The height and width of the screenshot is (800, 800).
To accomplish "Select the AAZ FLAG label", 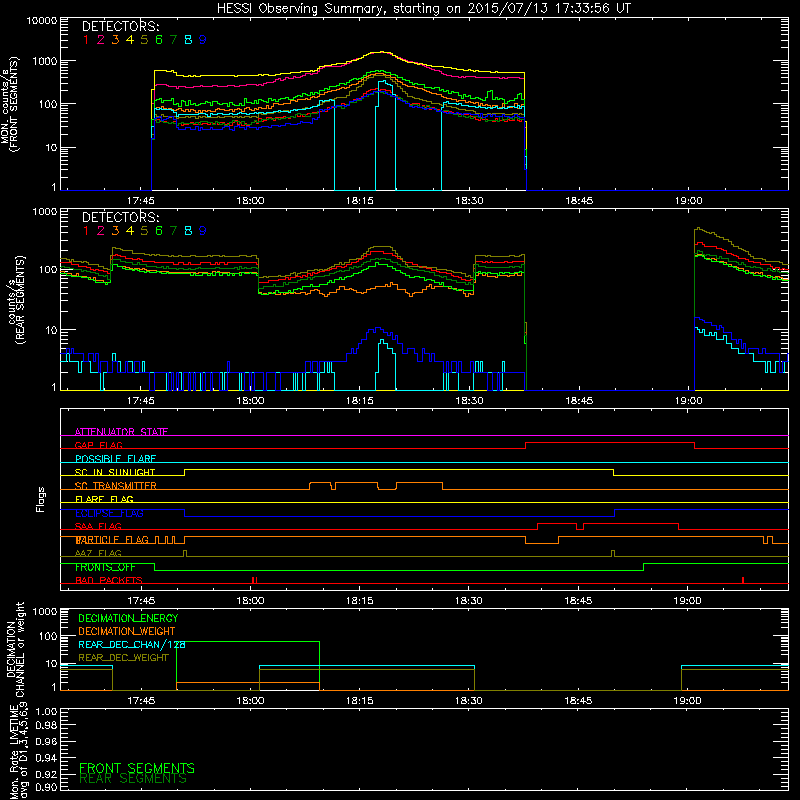I will pos(98,553).
